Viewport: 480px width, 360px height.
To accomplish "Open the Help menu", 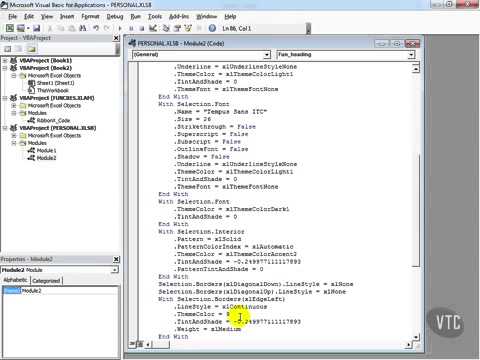I will pyautogui.click(x=230, y=16).
